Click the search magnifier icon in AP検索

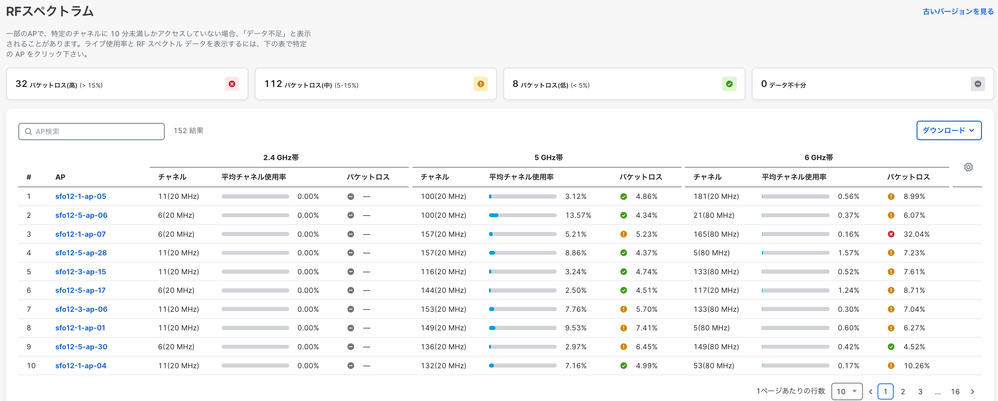tap(29, 131)
